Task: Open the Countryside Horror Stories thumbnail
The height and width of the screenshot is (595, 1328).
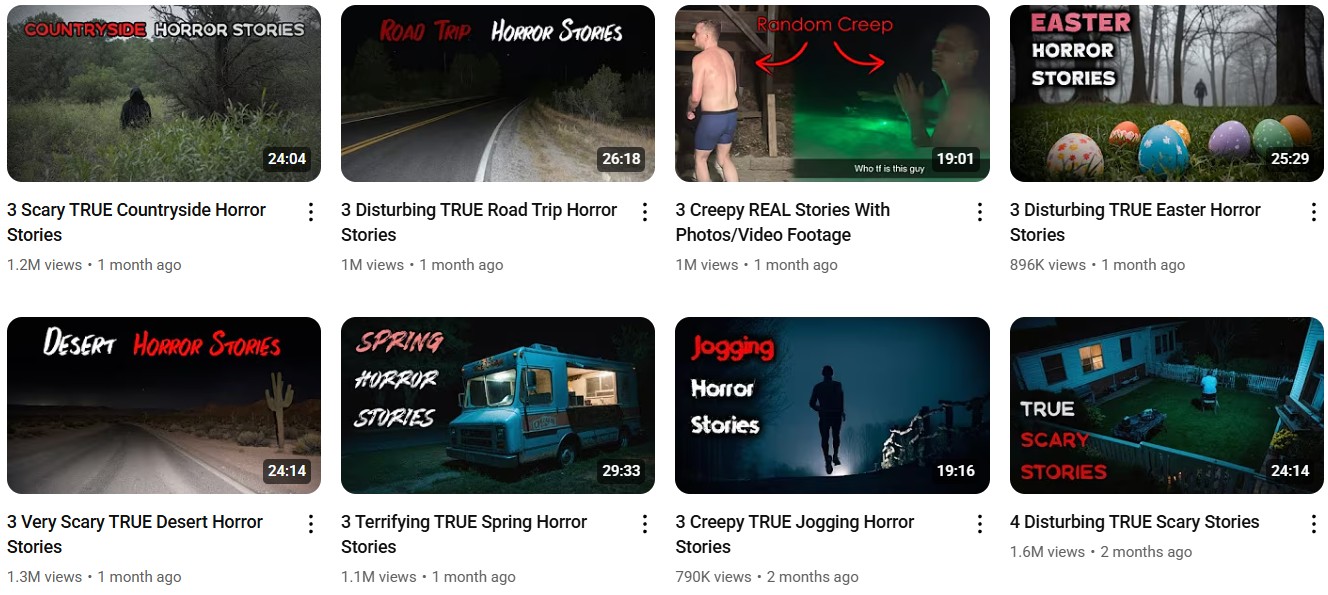Action: tap(164, 94)
